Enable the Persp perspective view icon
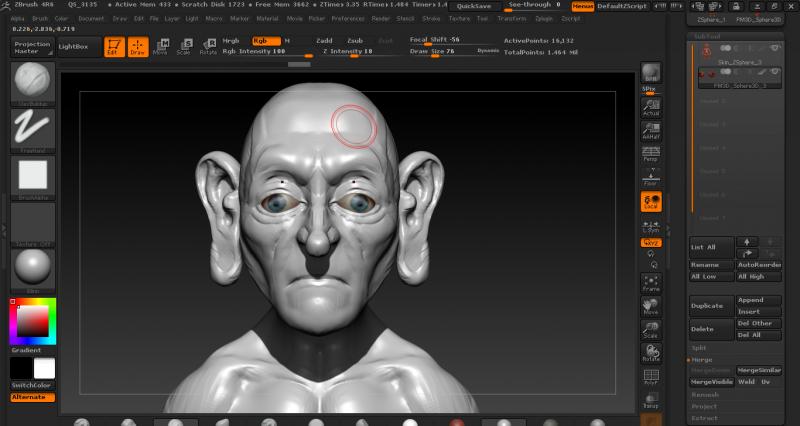Viewport: 800px width, 426px height. 651,154
